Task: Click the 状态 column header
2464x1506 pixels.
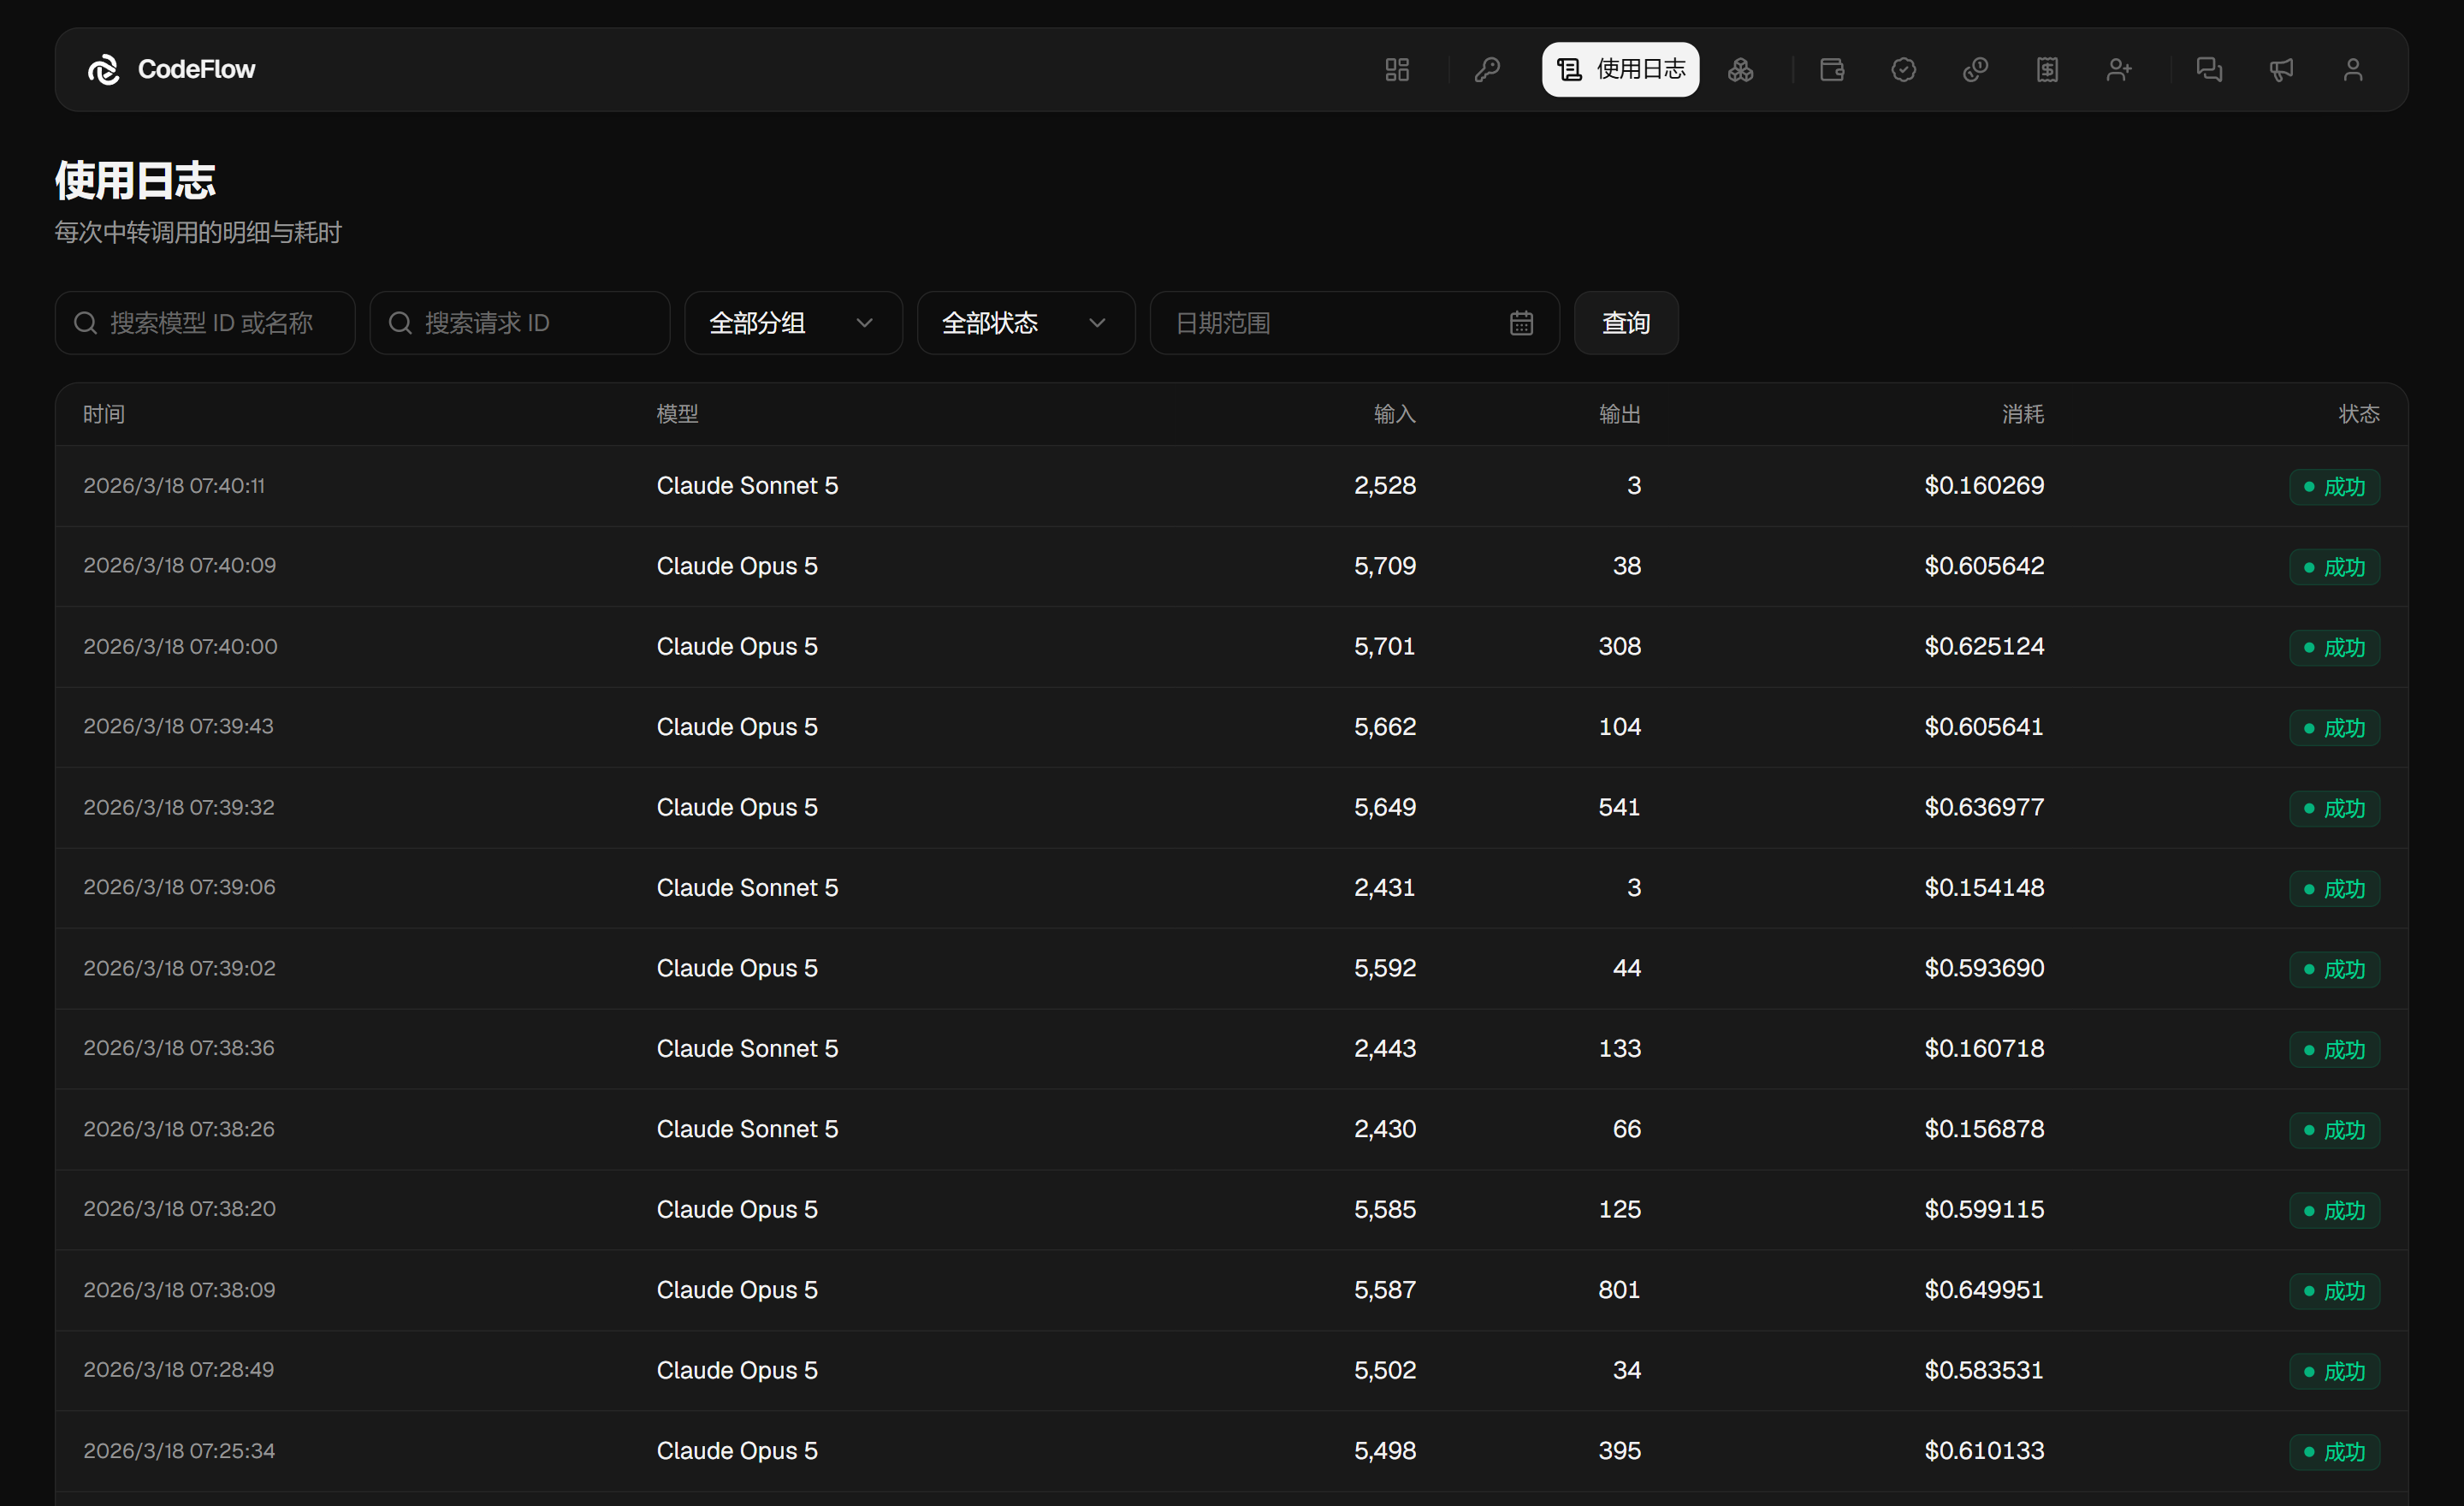Action: 2359,414
